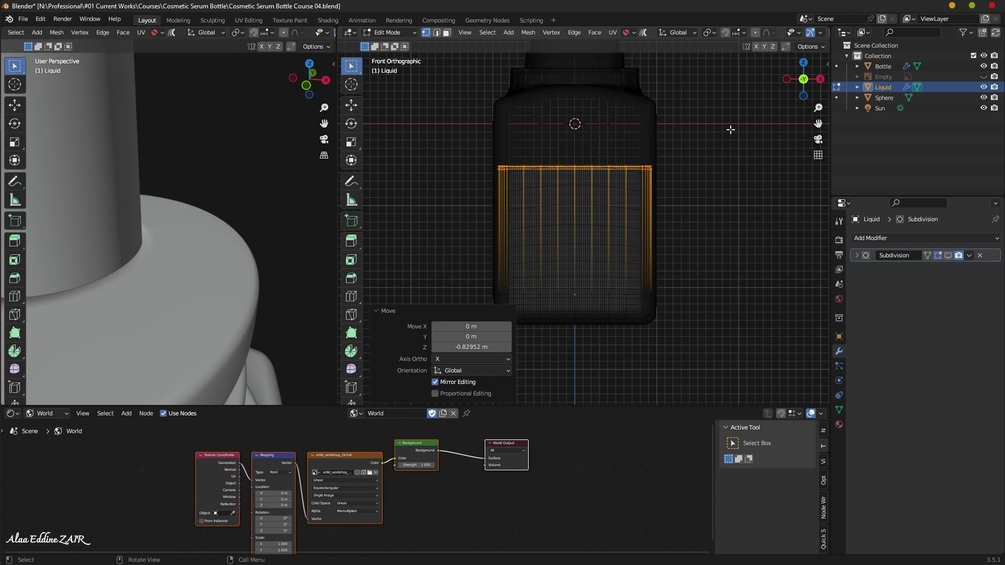Disable the Mirror Editing checkbox

(435, 382)
